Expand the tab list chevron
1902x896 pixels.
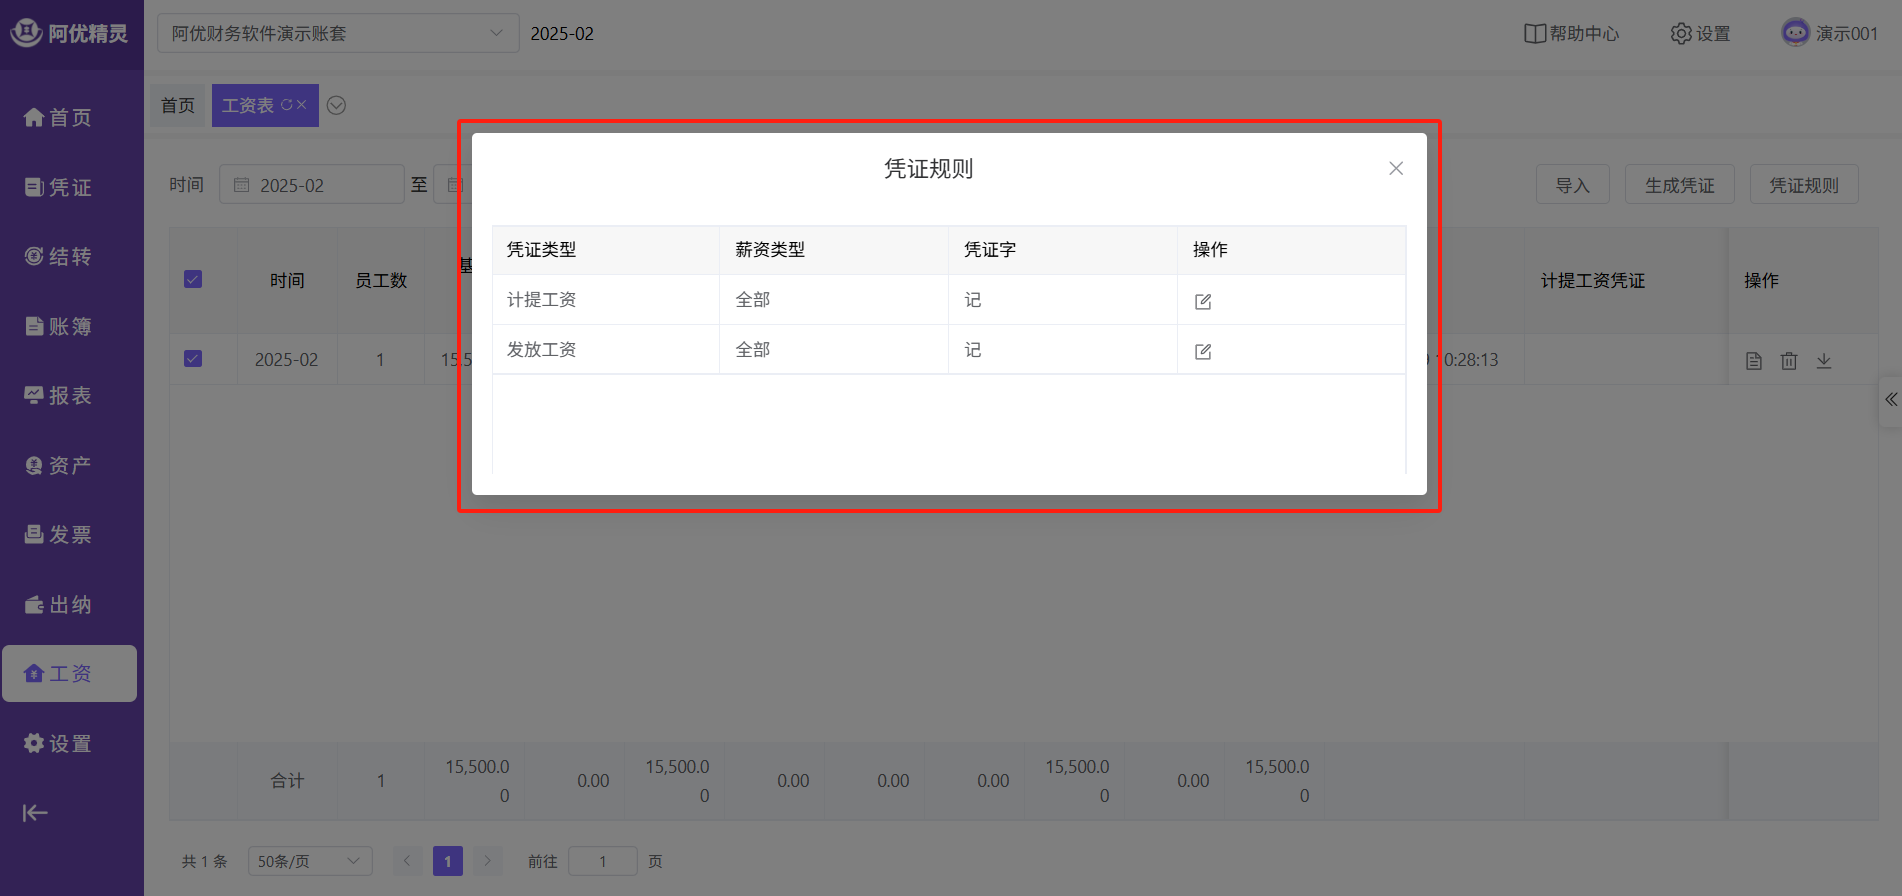[x=336, y=106]
